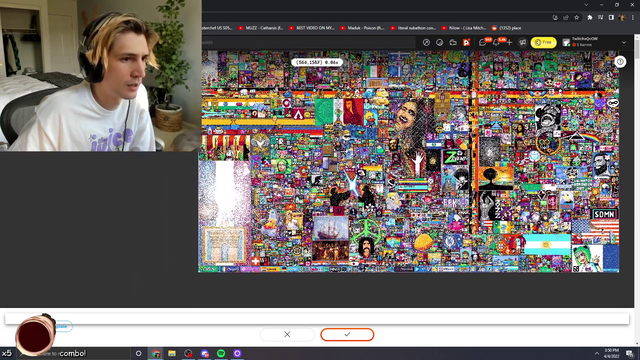Open Reddit Happening Now video icon
Viewport: 640px width, 360px height.
point(453,42)
